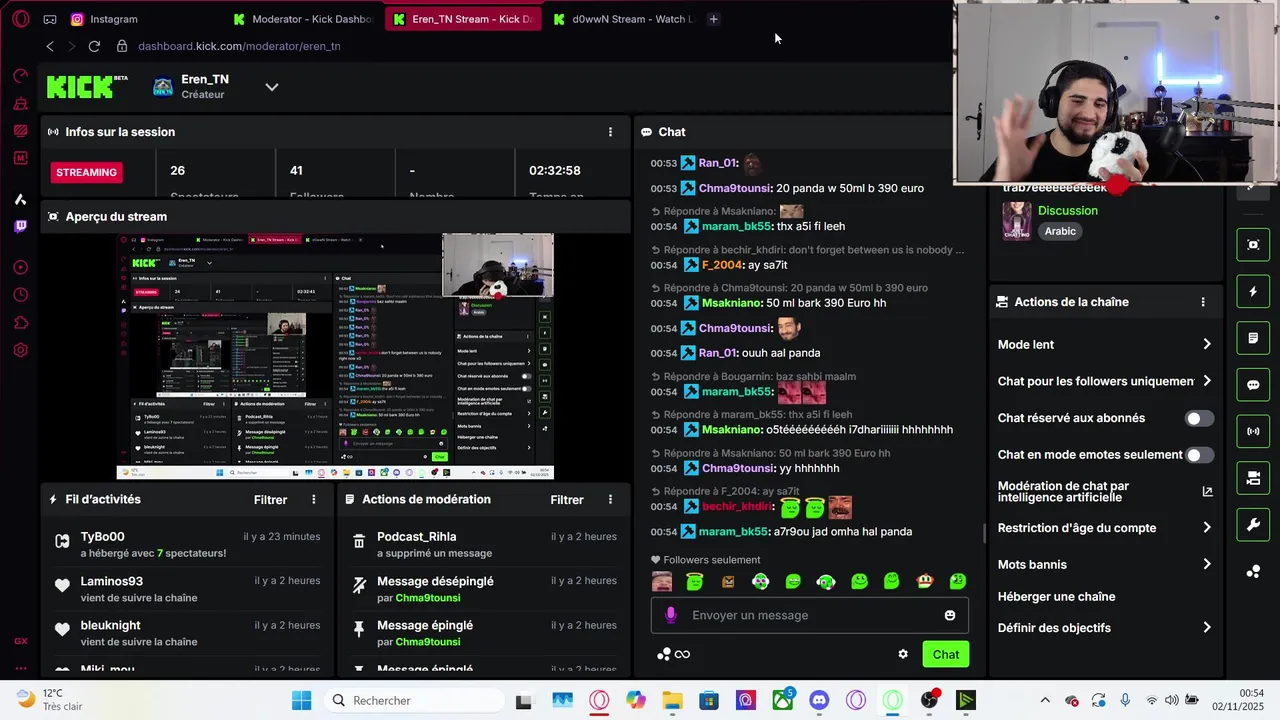Screen dimensions: 1280x720
Task: Click the focus frame icon in right toolbar
Action: (x=1253, y=245)
